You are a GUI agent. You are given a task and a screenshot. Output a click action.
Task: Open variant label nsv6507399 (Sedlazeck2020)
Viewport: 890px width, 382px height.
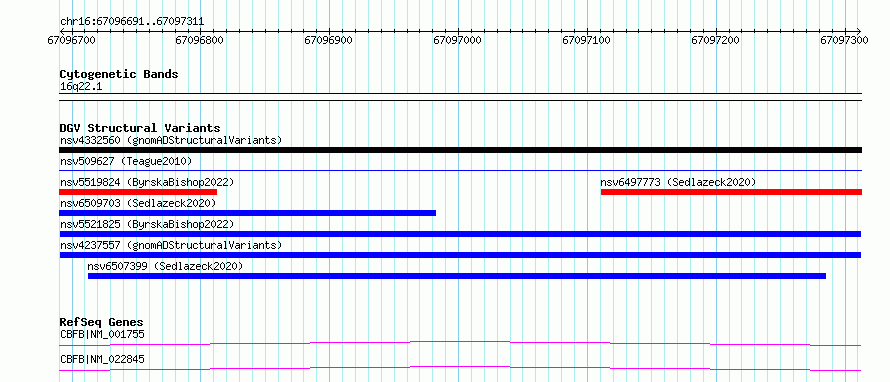click(x=165, y=266)
